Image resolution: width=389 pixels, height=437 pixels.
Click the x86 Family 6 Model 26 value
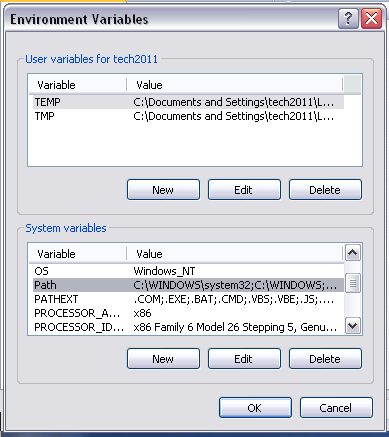235,327
